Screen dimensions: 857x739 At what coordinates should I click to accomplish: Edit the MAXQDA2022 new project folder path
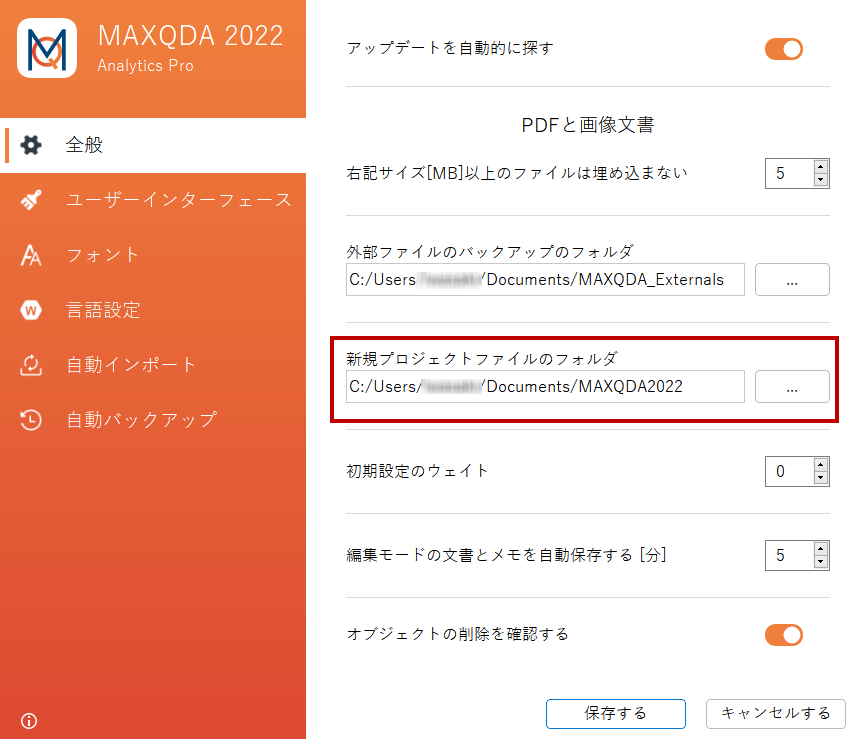[x=545, y=386]
